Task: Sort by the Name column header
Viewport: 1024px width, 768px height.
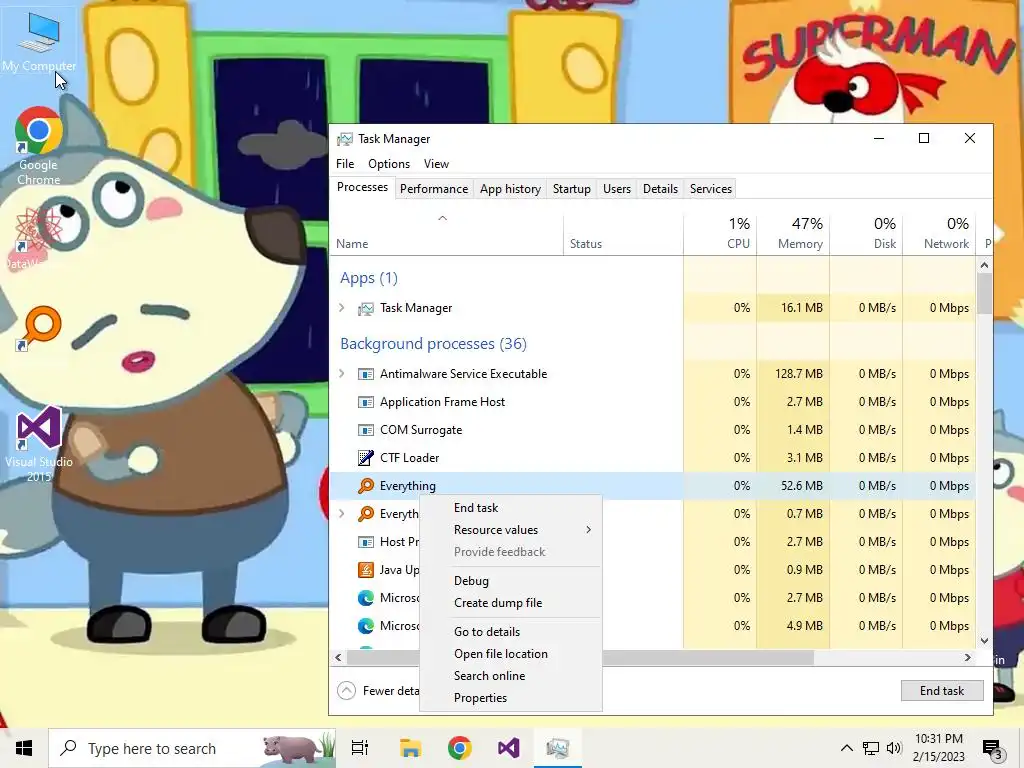Action: point(447,233)
